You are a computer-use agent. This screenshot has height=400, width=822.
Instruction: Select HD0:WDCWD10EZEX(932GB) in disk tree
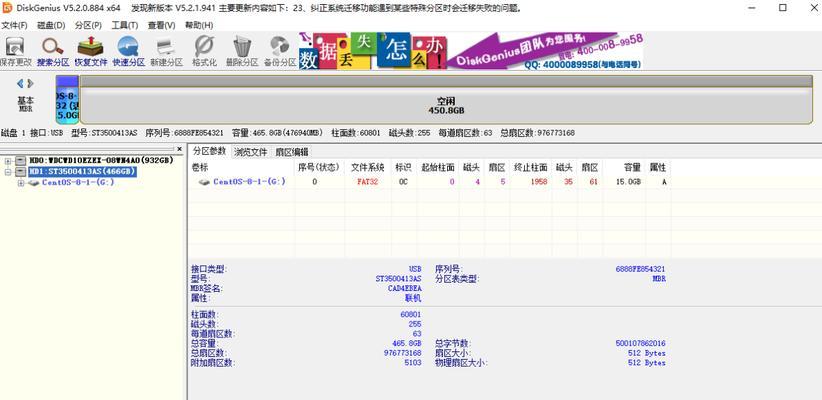pyautogui.click(x=101, y=160)
